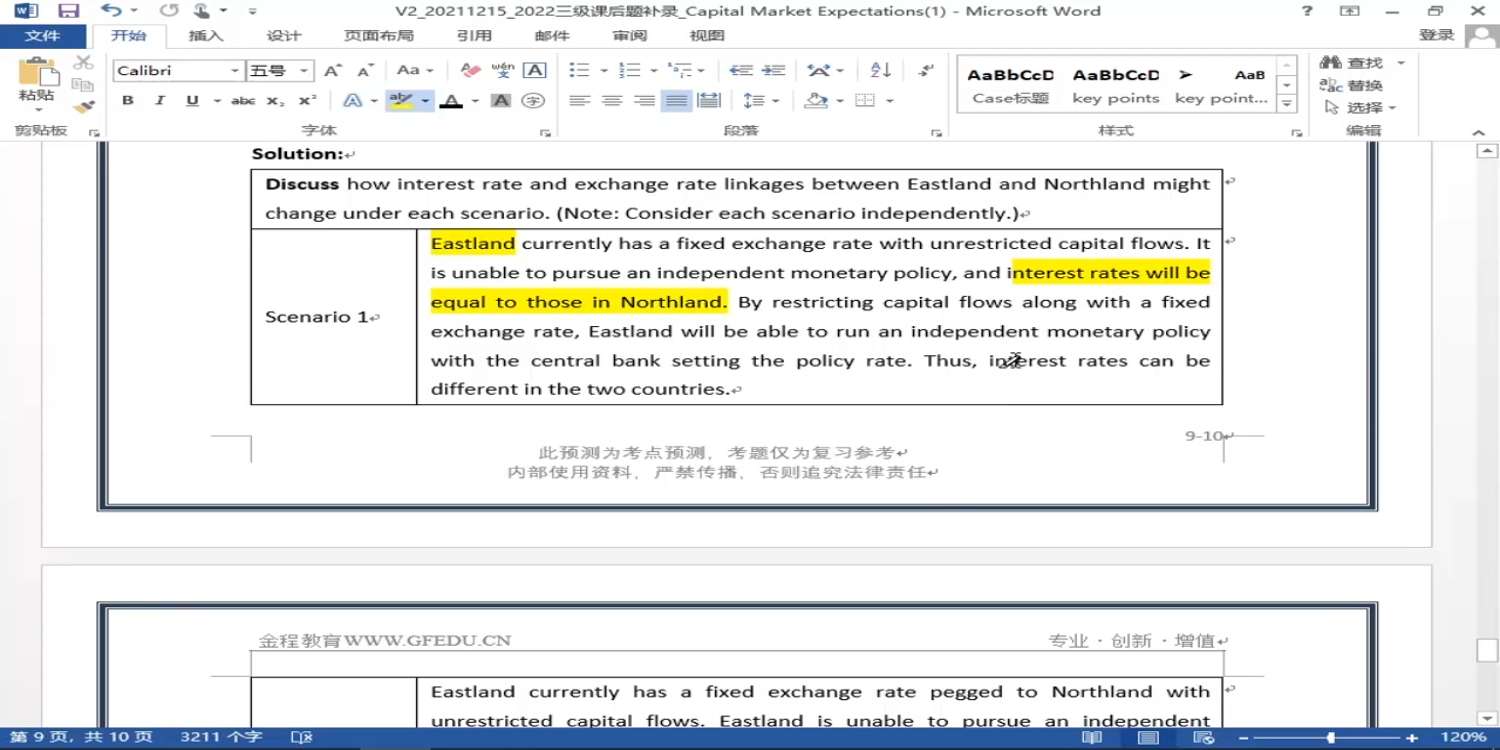This screenshot has width=1500, height=750.
Task: Toggle italic formatting
Action: (159, 101)
